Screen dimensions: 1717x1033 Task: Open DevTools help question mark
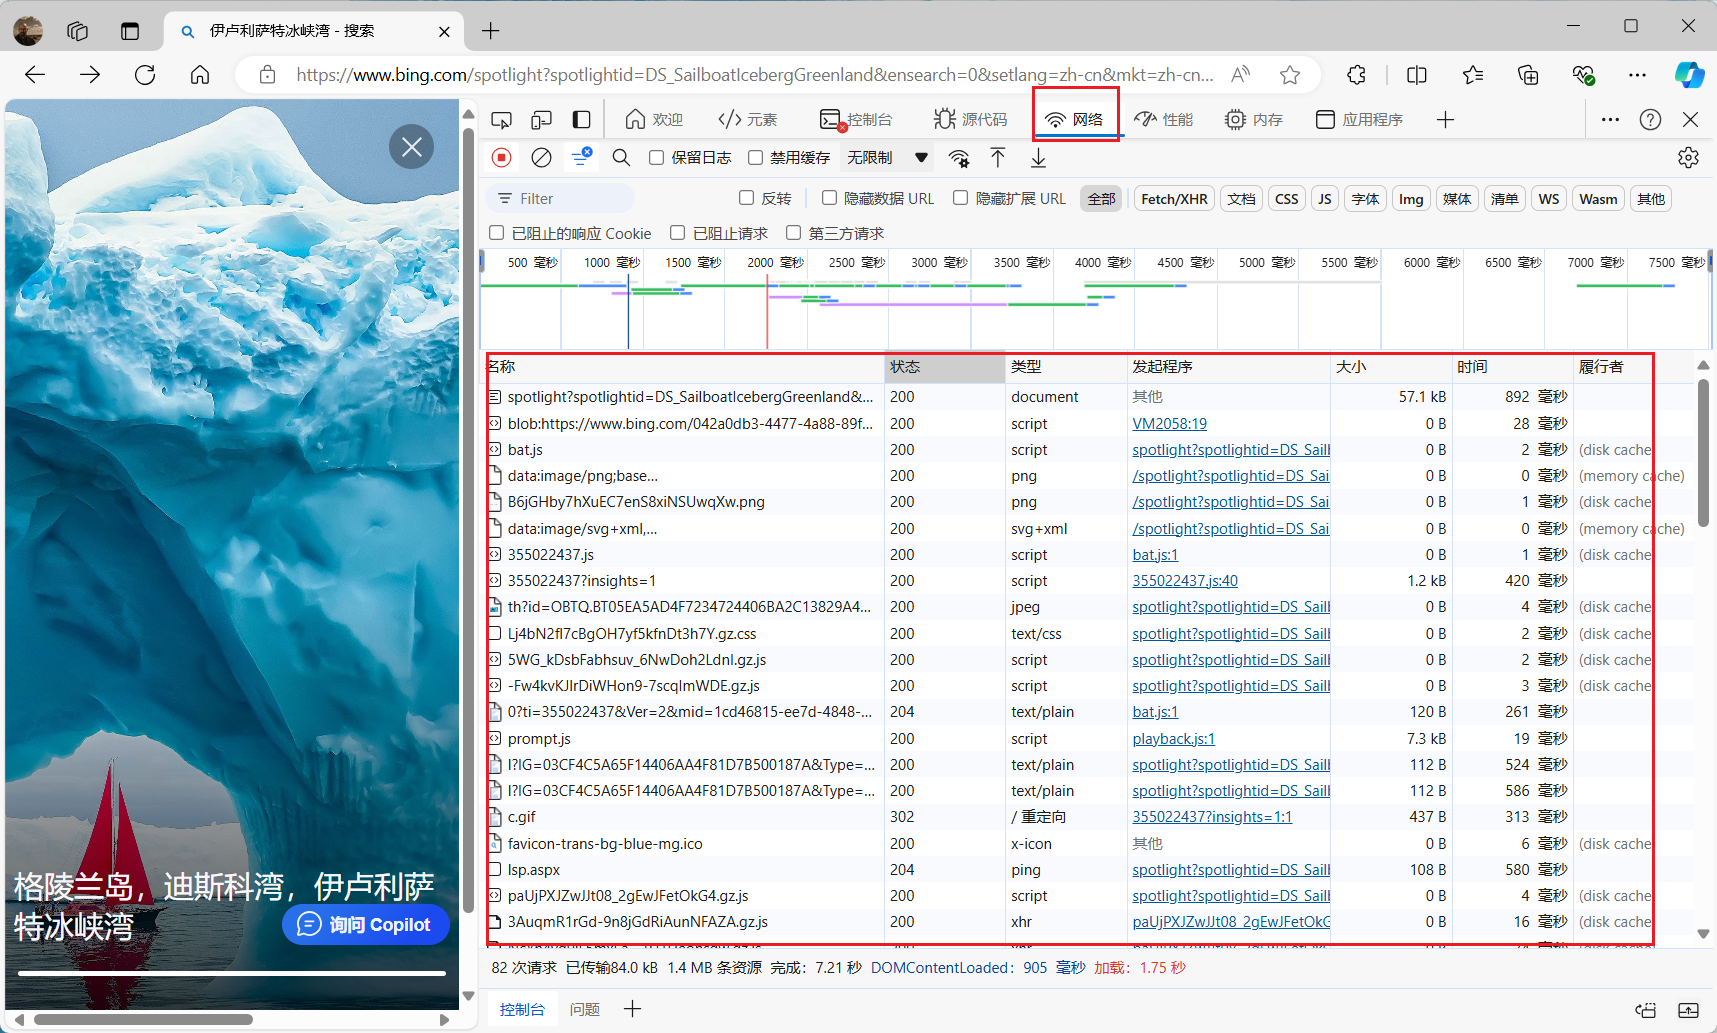(x=1650, y=120)
